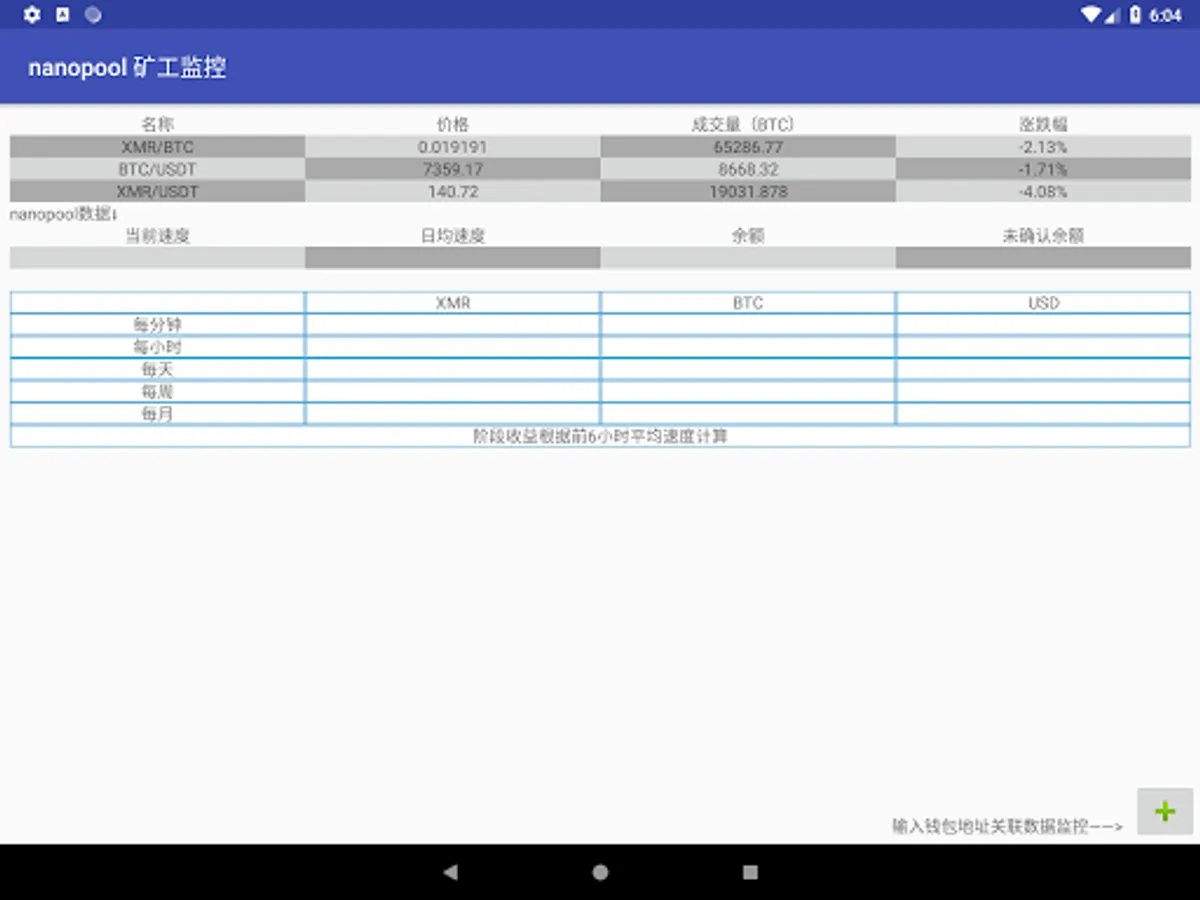1200x900 pixels.
Task: Click the change value -2.13%
Action: click(1043, 147)
